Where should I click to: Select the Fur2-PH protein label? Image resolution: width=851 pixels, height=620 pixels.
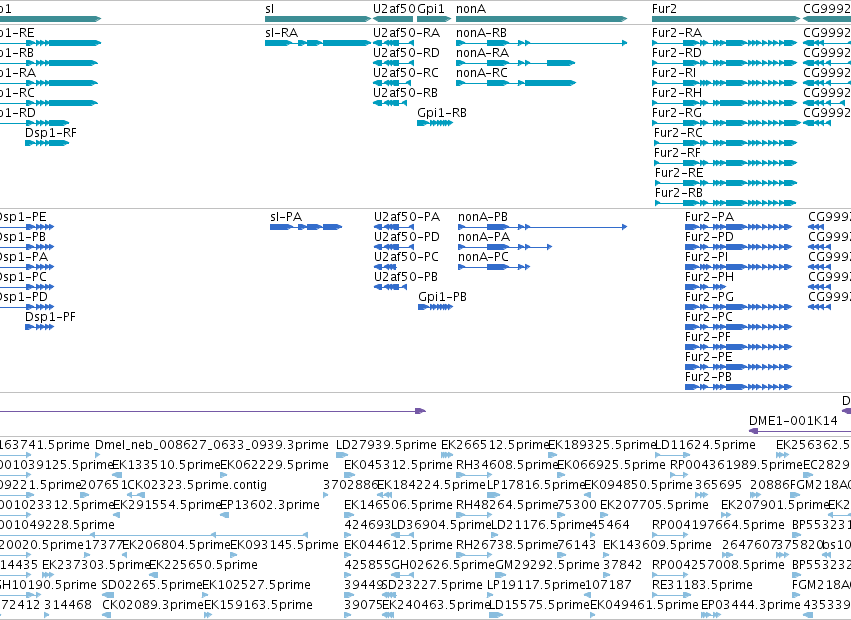tap(709, 277)
